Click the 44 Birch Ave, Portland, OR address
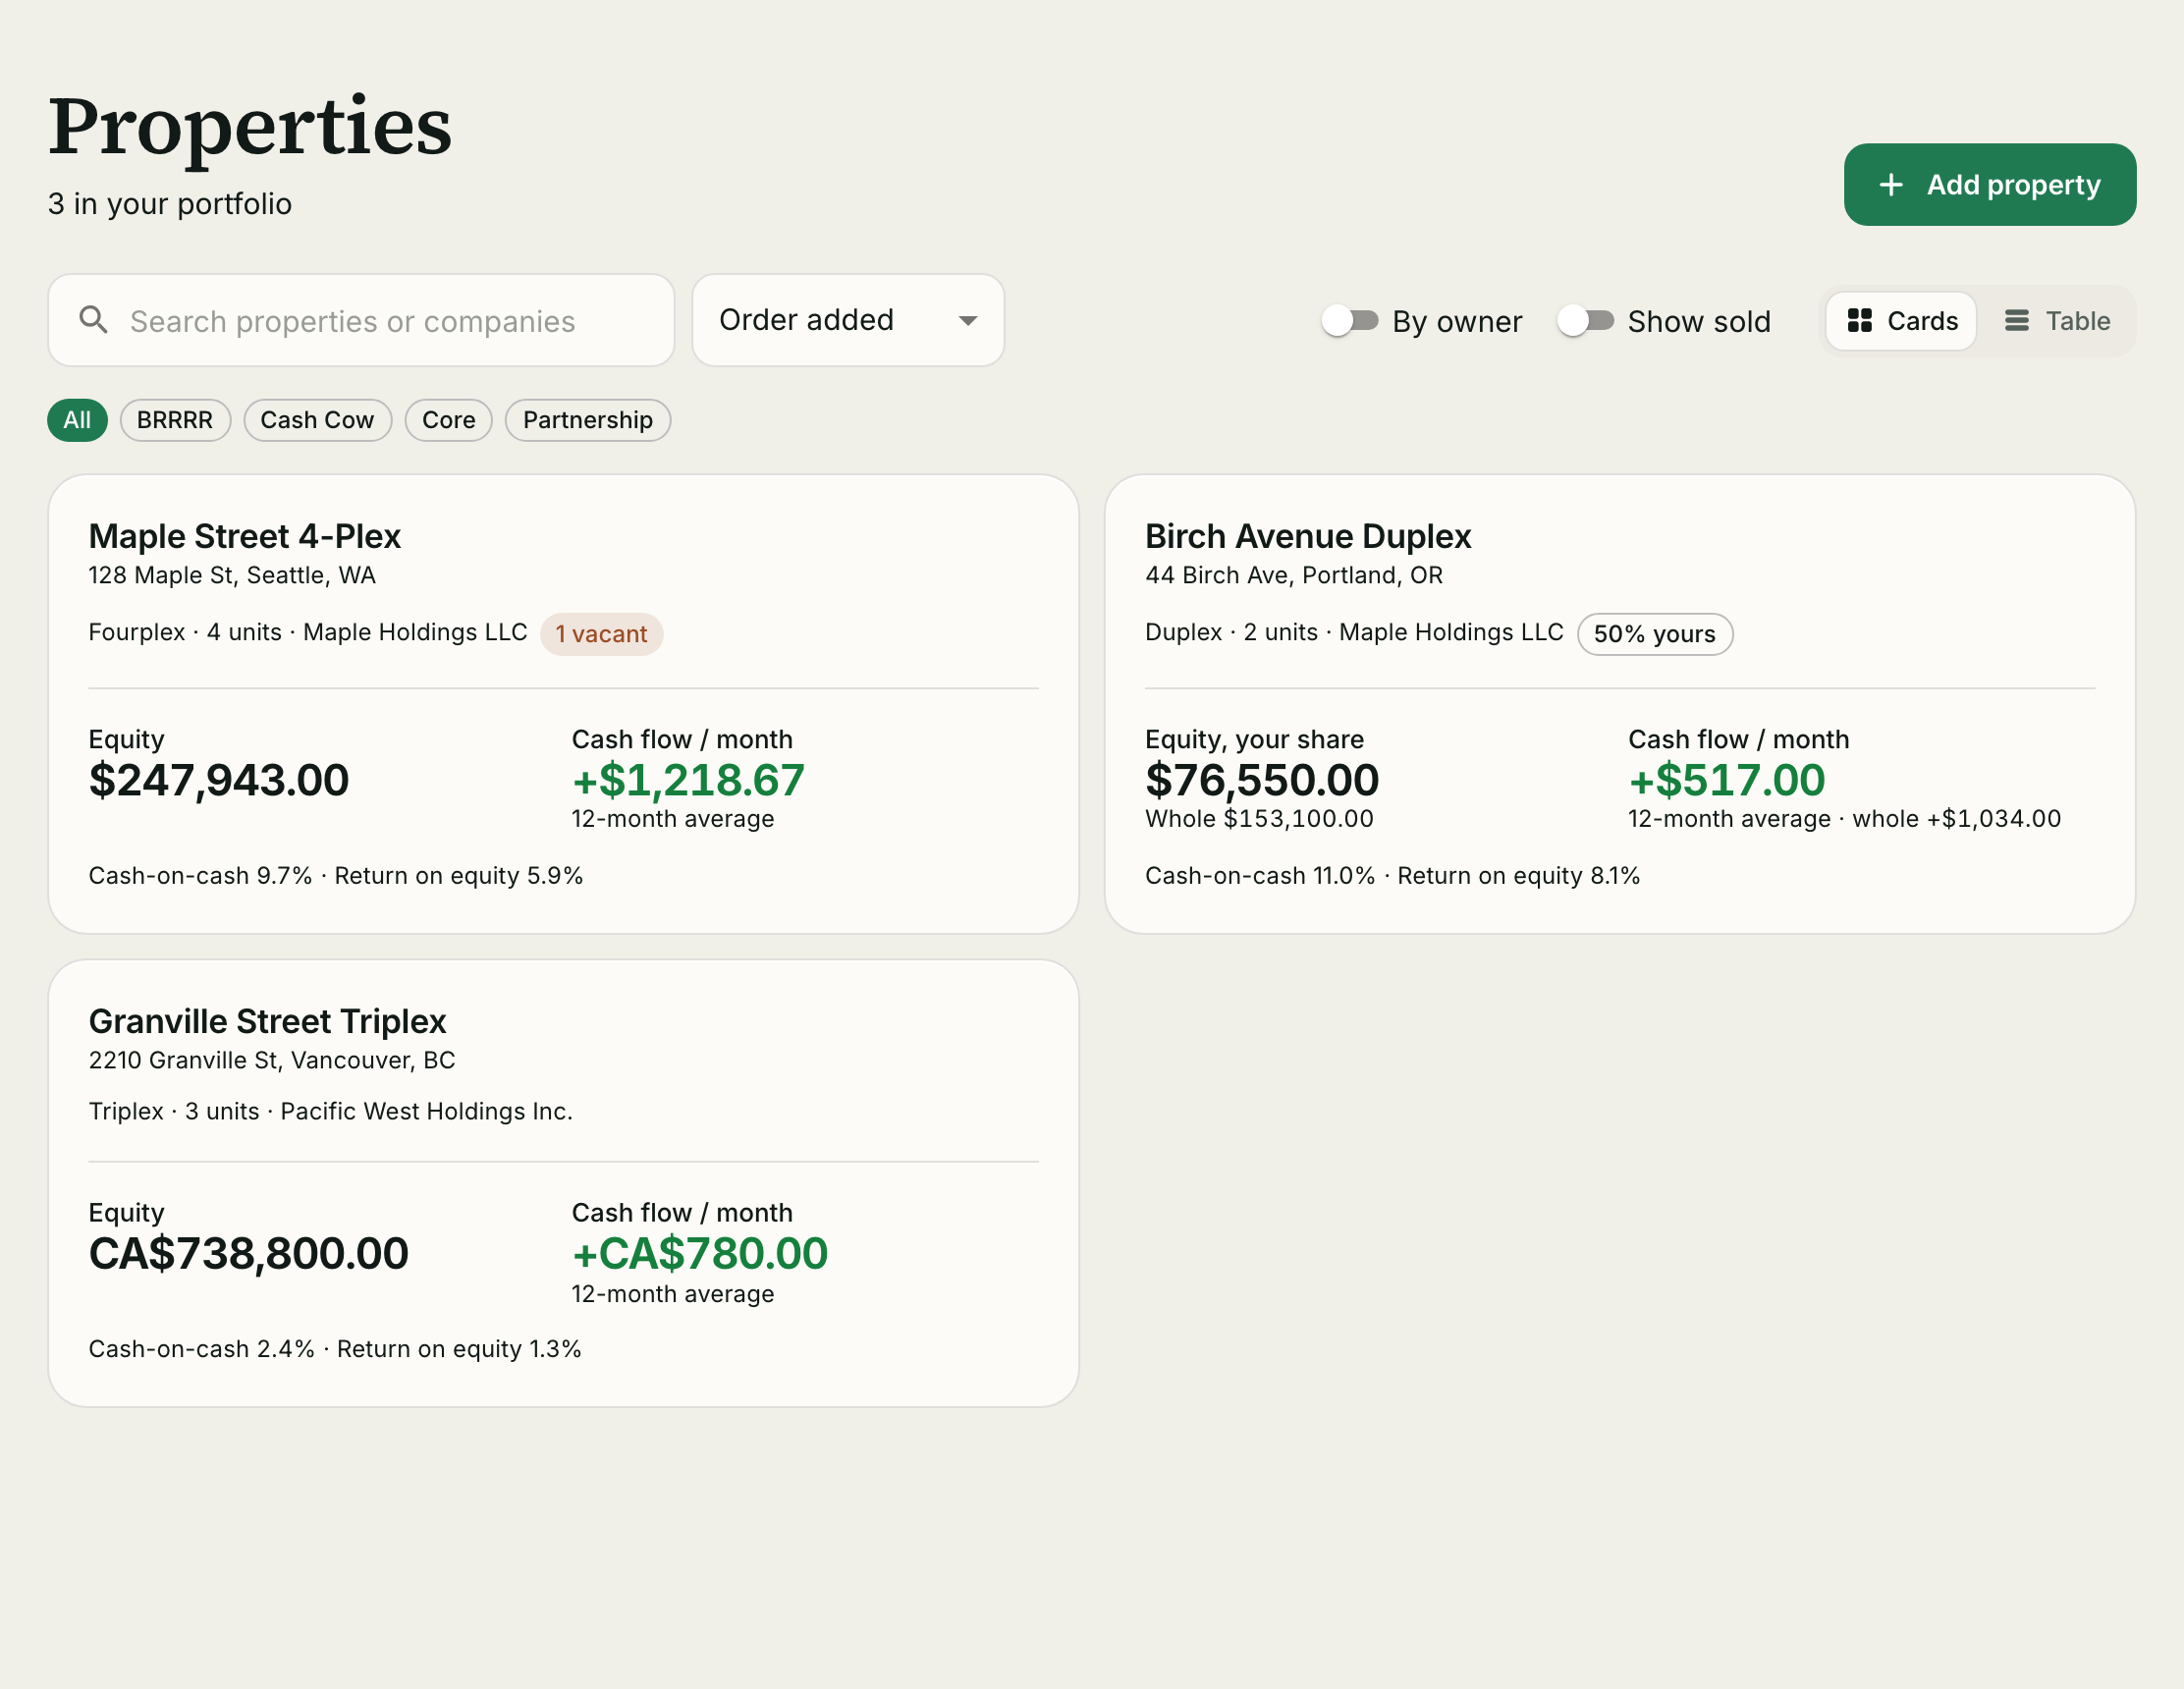 pos(1294,575)
